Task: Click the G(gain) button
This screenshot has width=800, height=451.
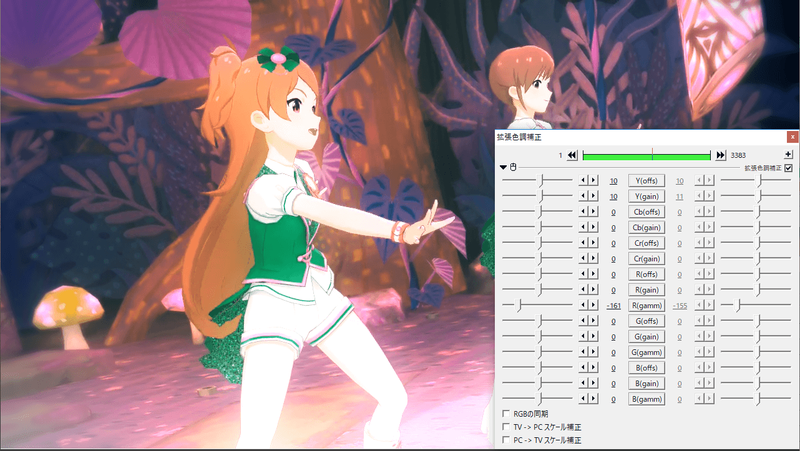Action: (x=646, y=337)
